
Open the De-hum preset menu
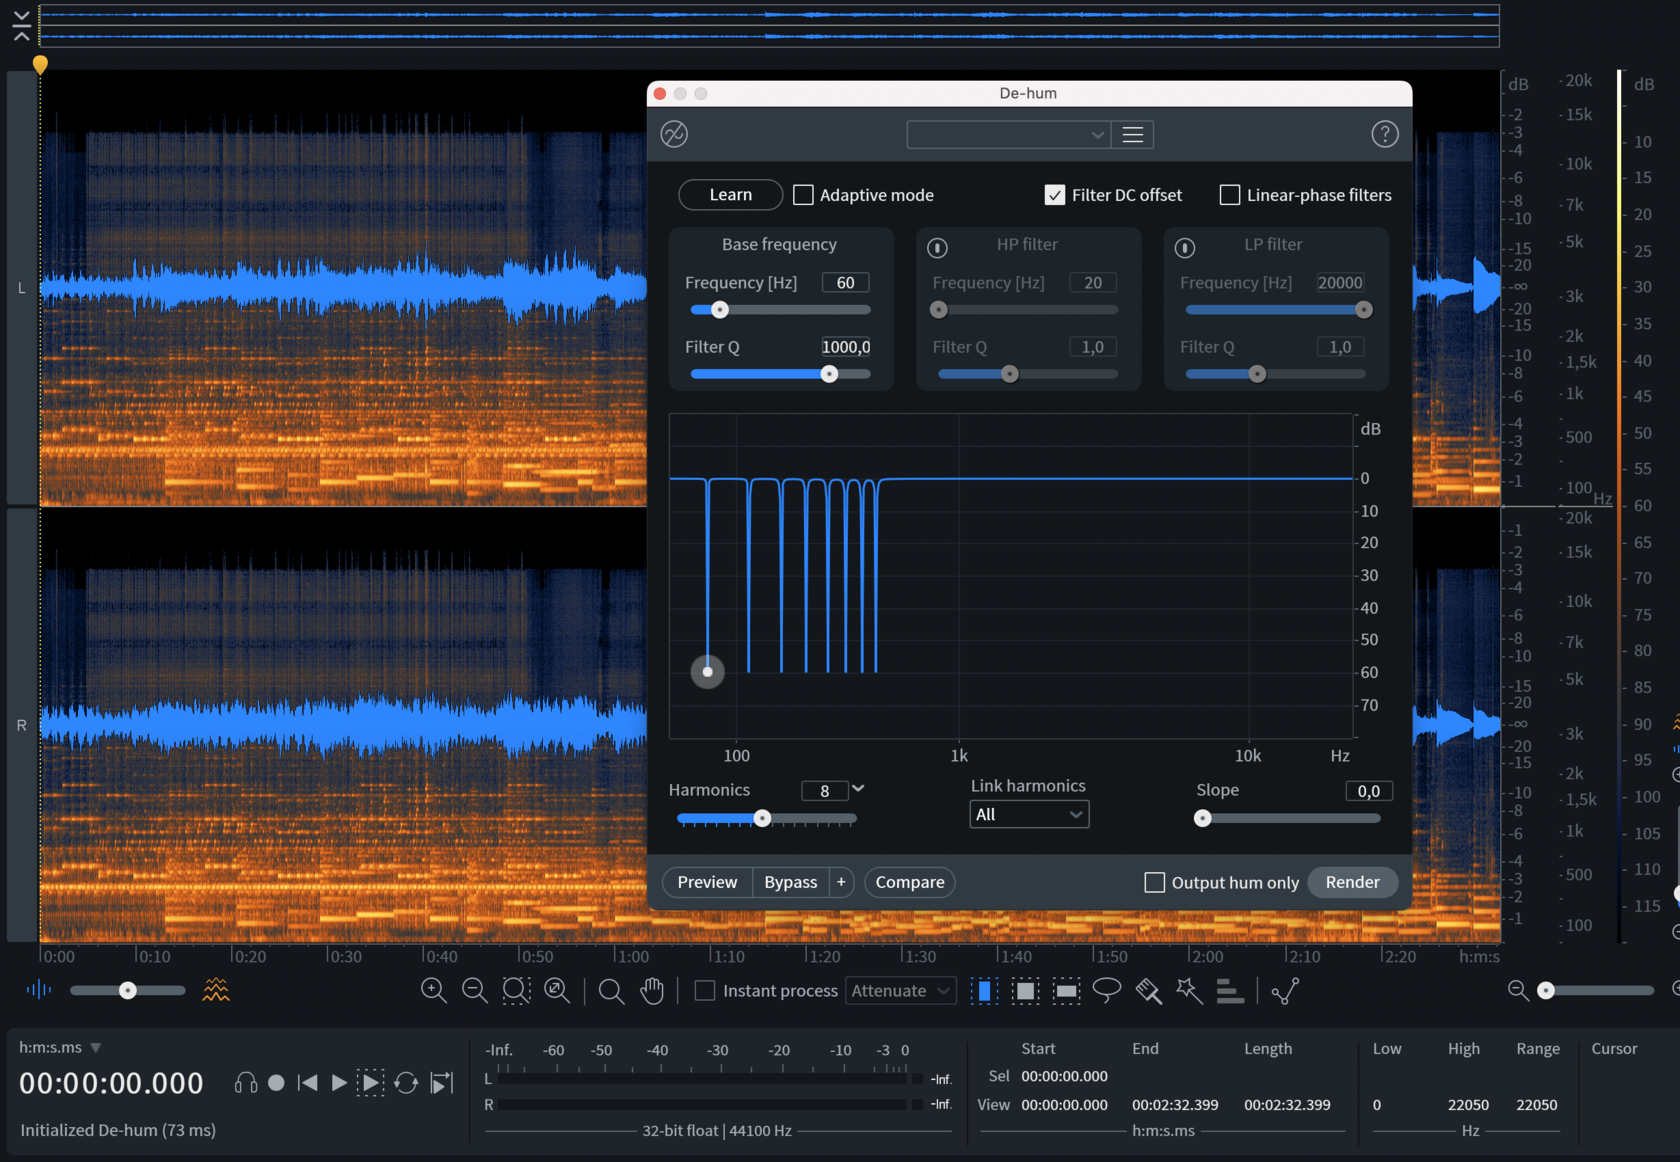pos(1133,134)
